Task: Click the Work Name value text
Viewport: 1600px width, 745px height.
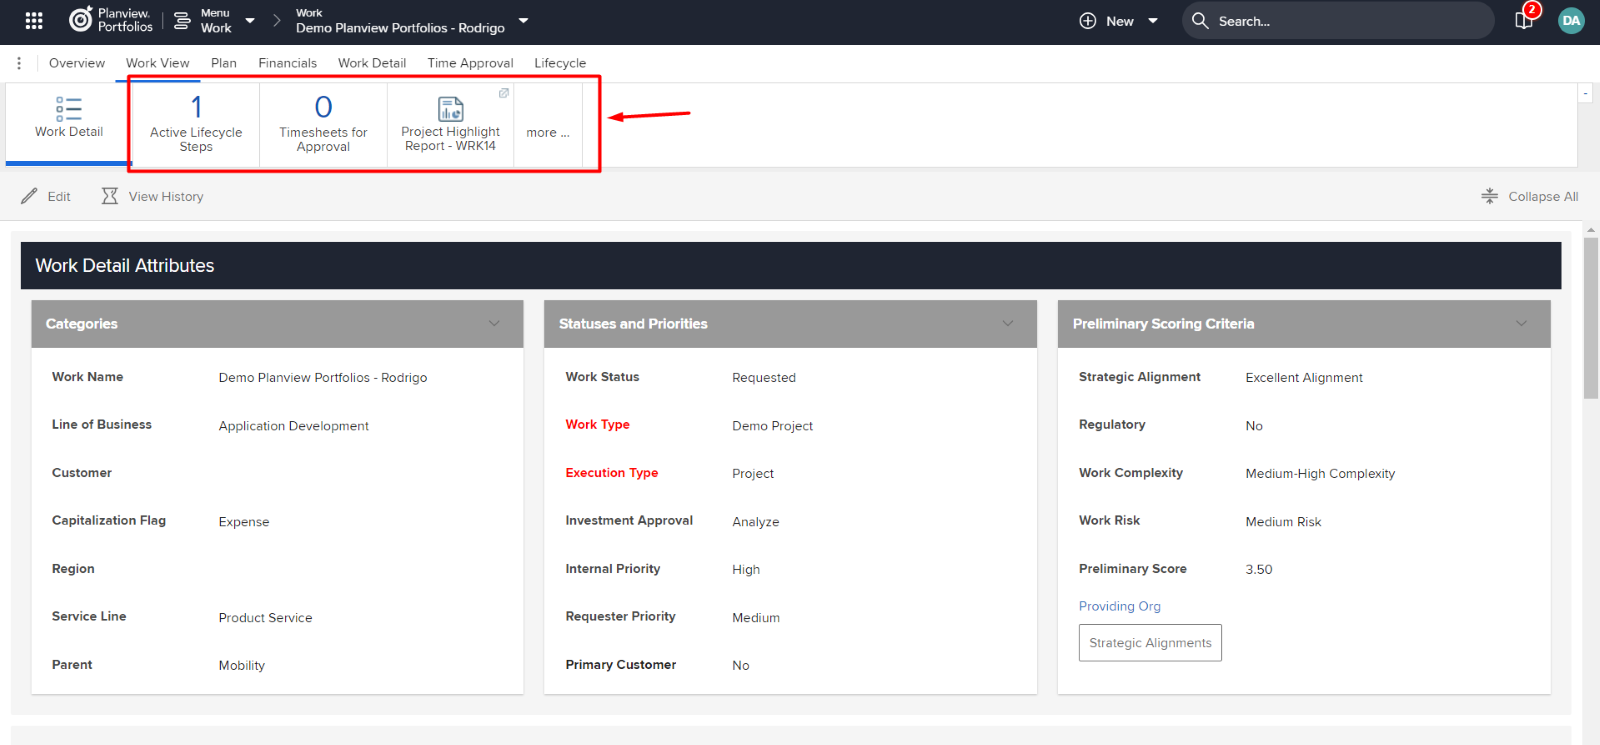Action: [x=323, y=378]
